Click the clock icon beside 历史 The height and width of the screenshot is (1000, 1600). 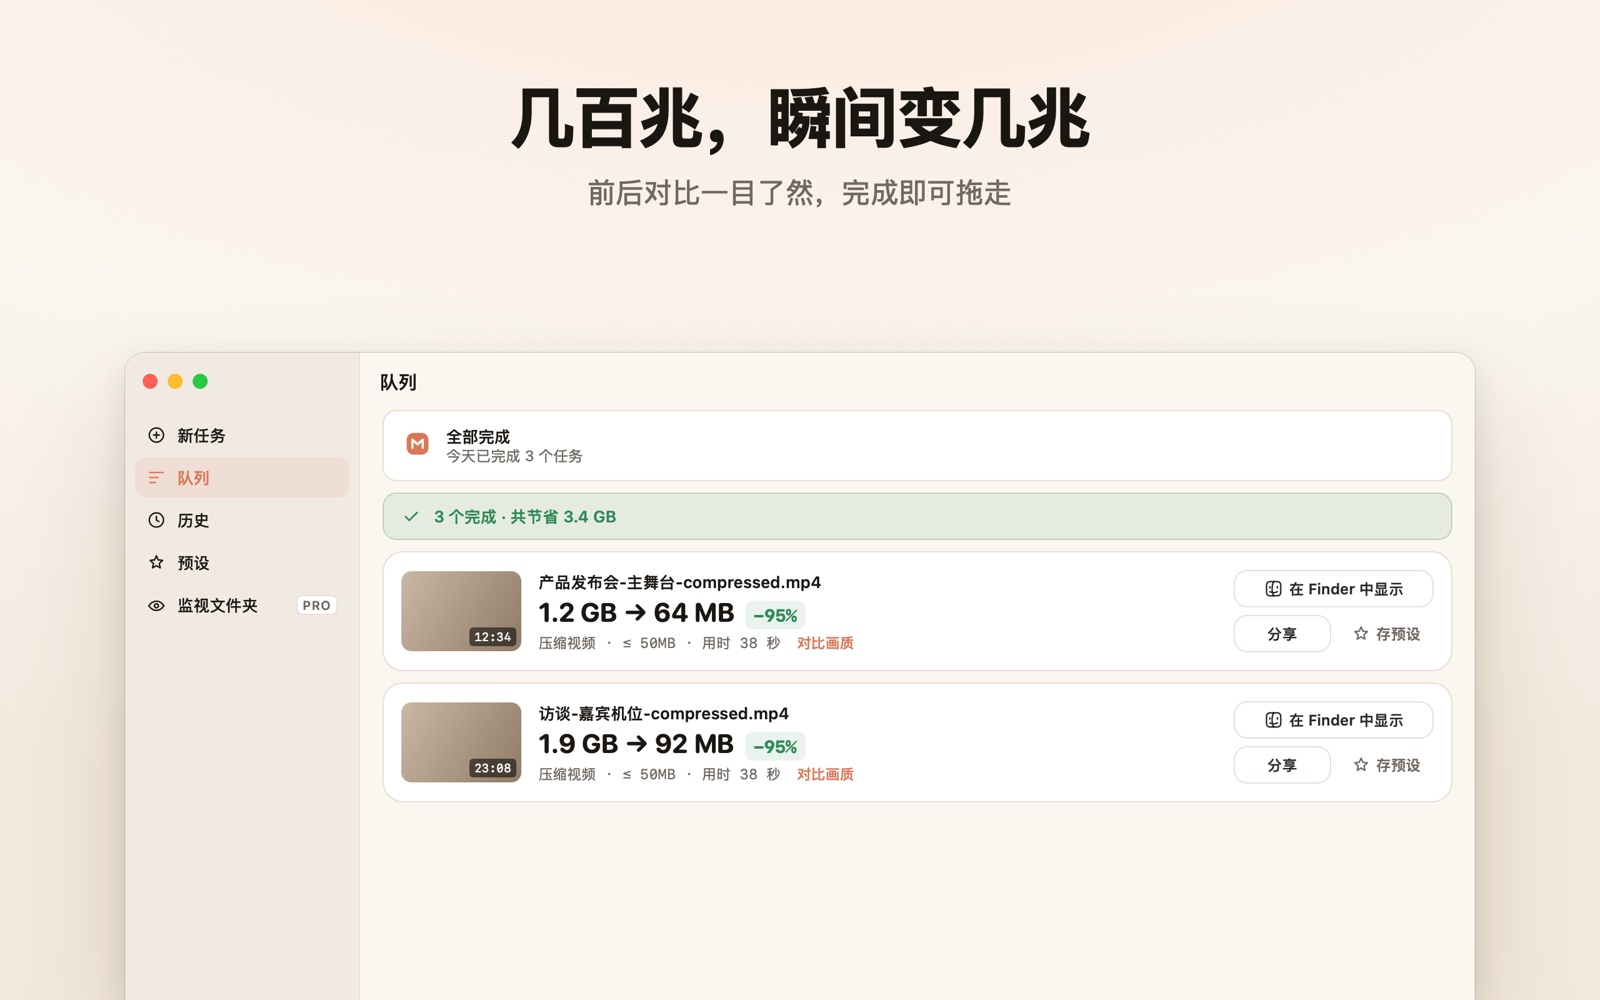[156, 520]
